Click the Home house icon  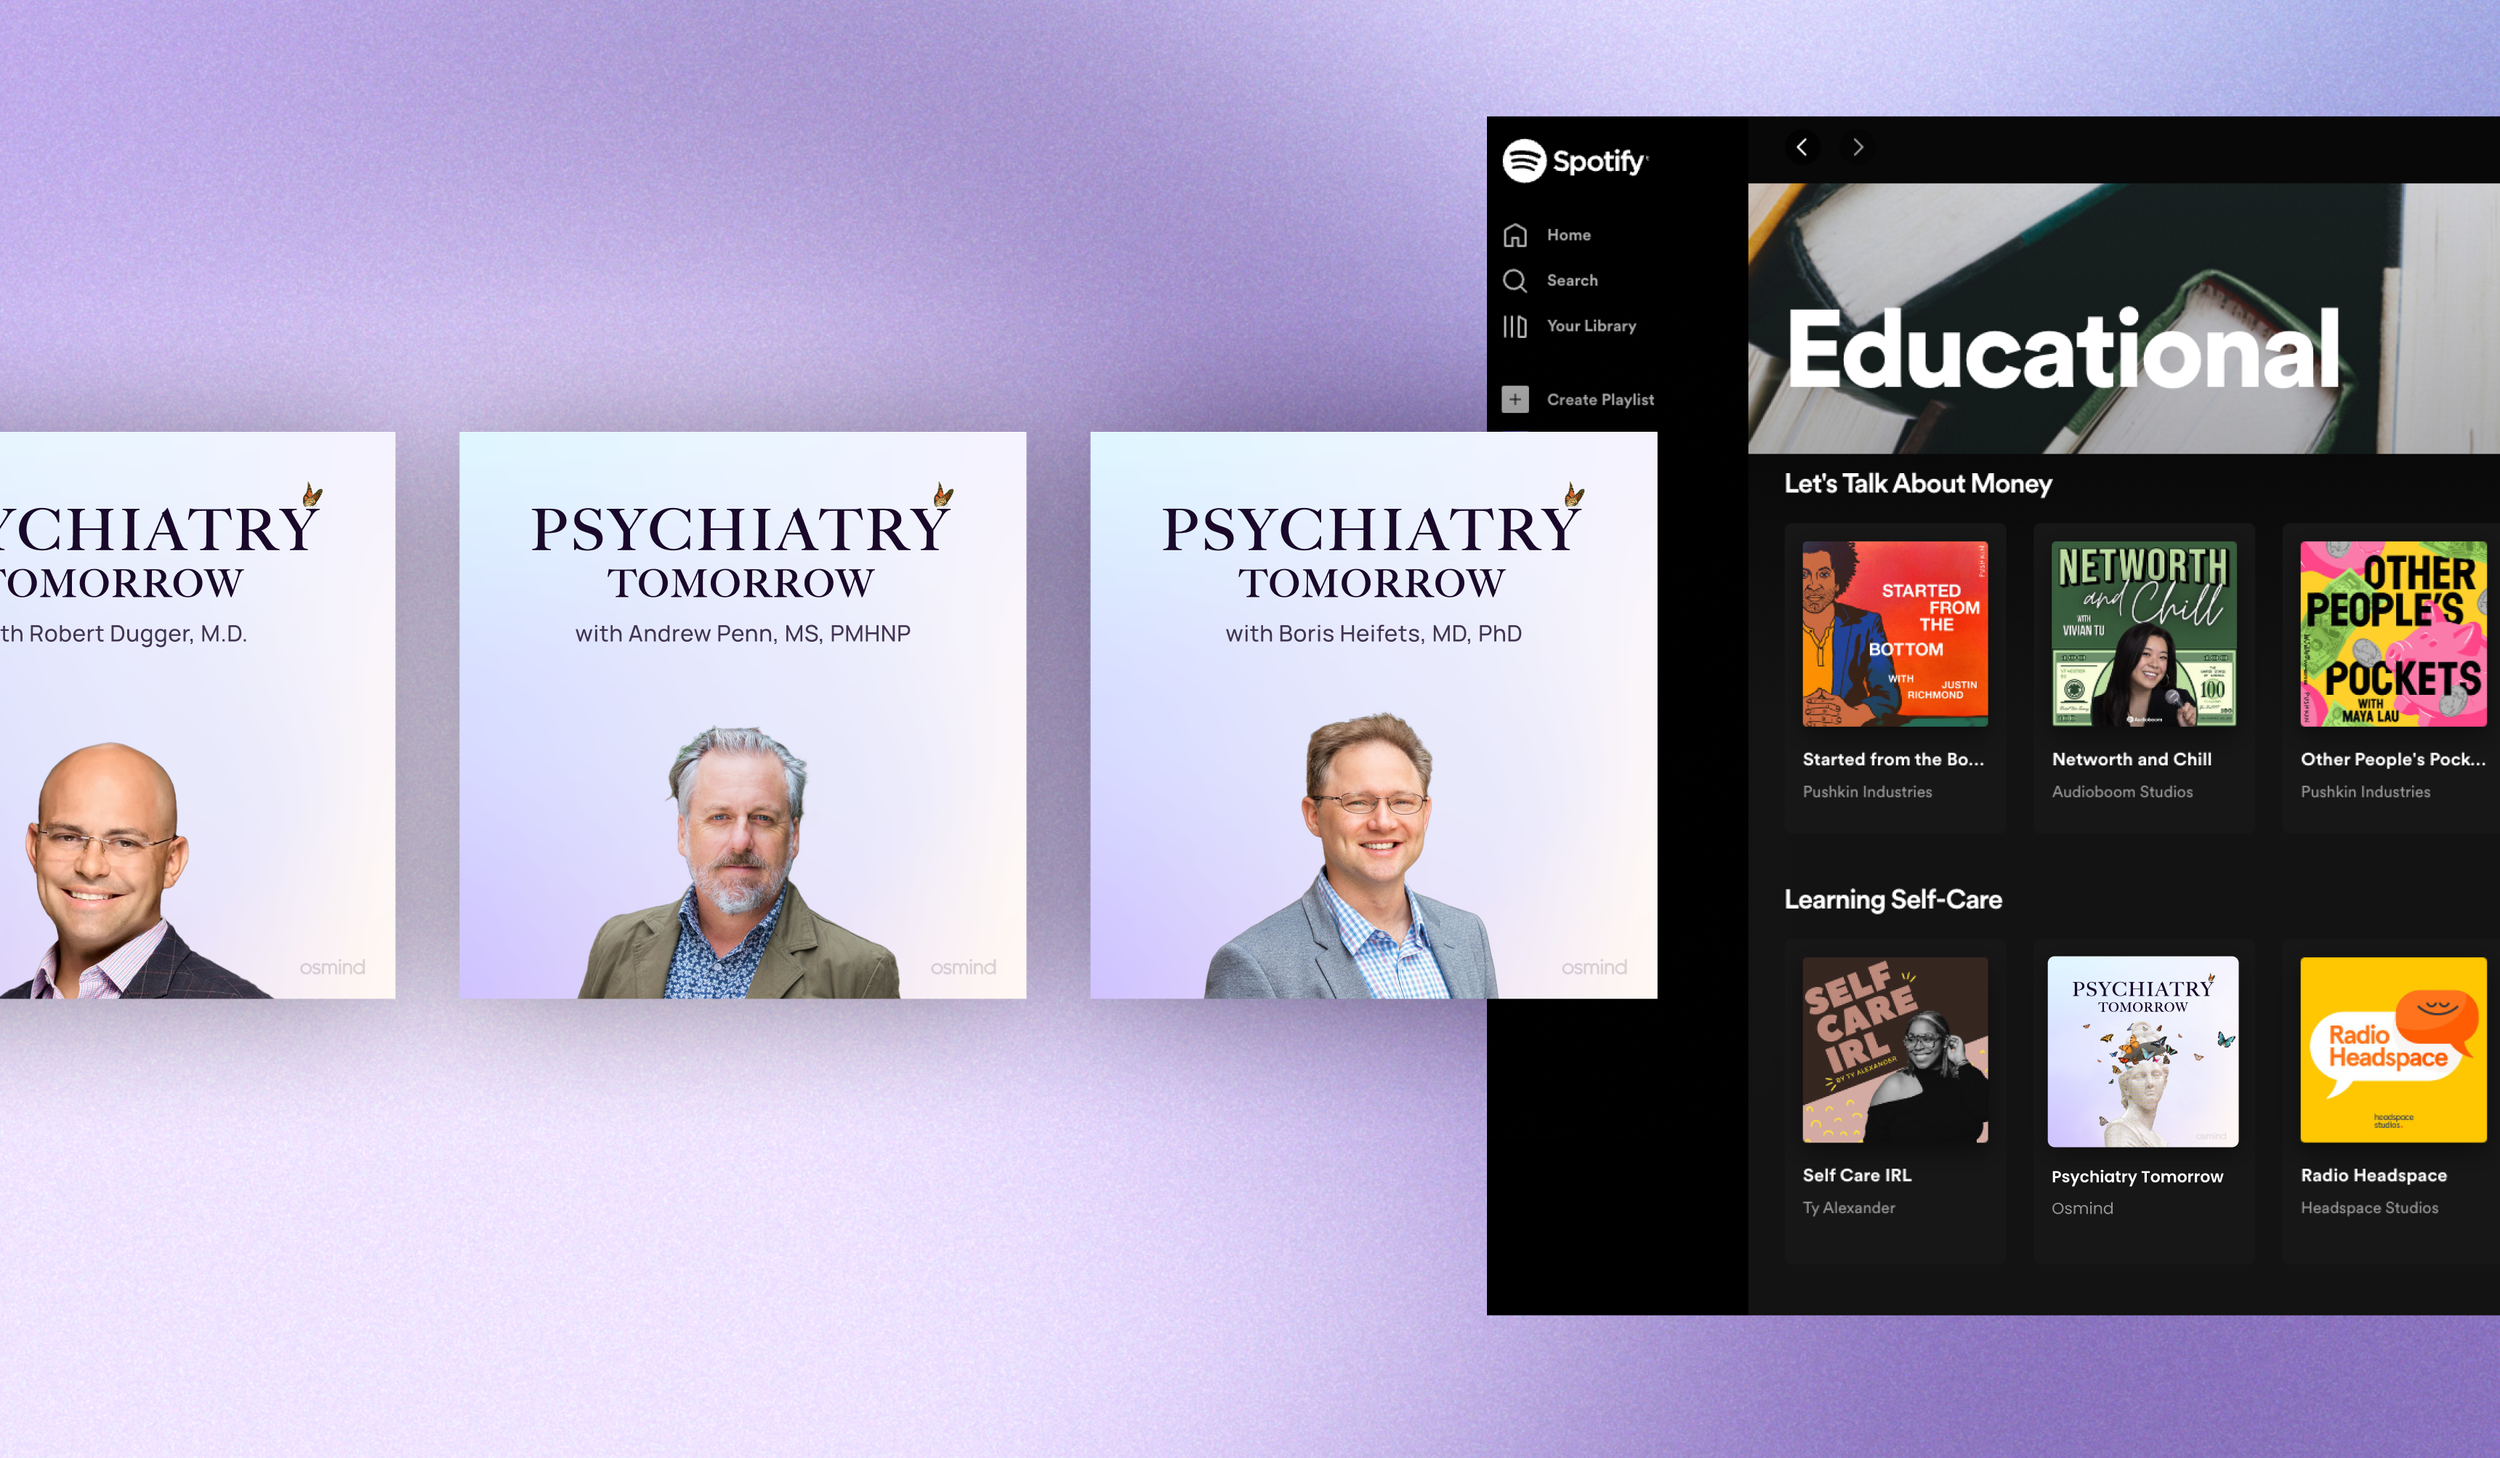[x=1515, y=235]
